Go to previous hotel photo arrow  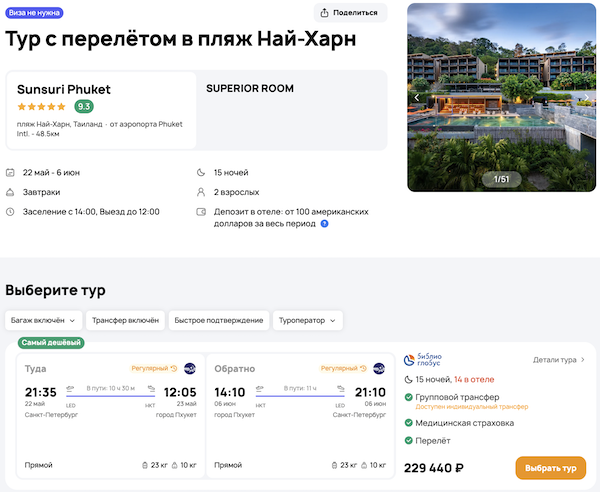point(417,97)
